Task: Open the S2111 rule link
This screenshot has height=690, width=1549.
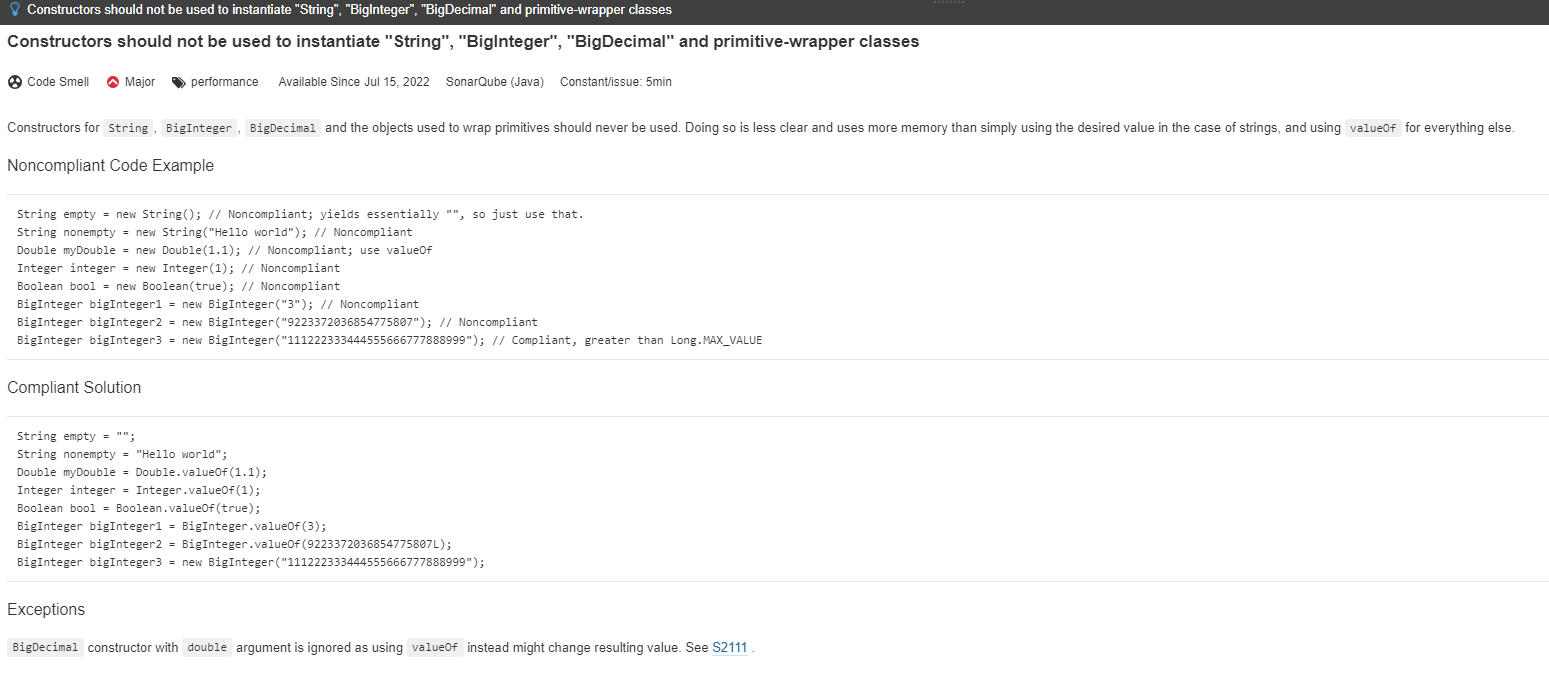Action: (729, 647)
